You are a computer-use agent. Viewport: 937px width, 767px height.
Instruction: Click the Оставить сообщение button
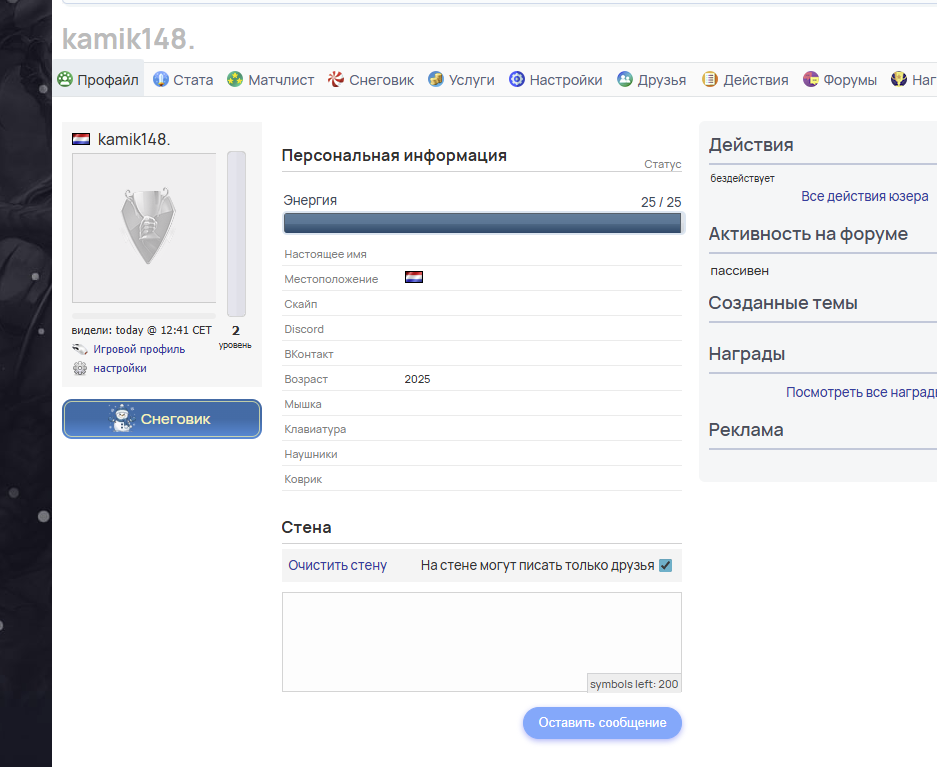pos(602,723)
